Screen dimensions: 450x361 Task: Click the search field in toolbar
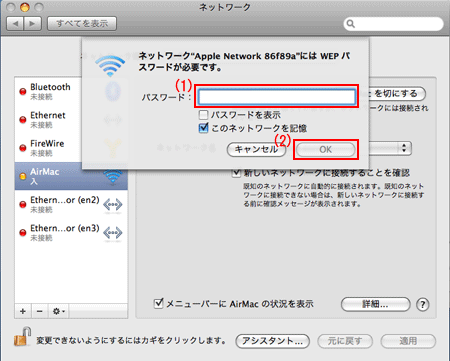[x=393, y=24]
